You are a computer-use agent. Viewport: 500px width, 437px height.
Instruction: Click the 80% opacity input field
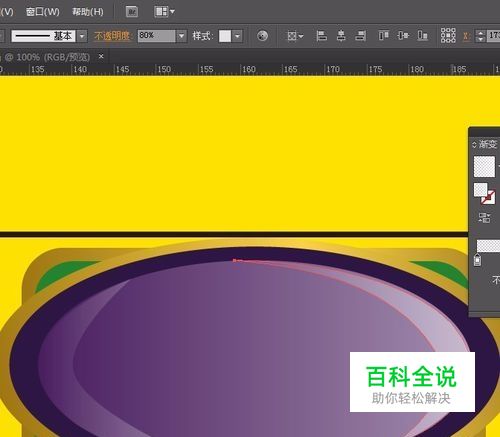click(156, 36)
